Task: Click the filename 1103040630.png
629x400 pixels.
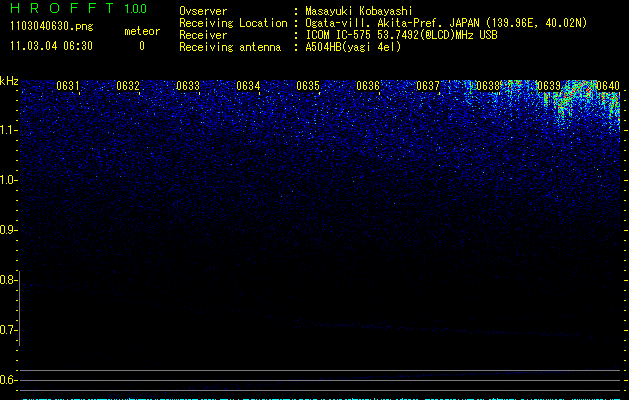Action: click(51, 27)
